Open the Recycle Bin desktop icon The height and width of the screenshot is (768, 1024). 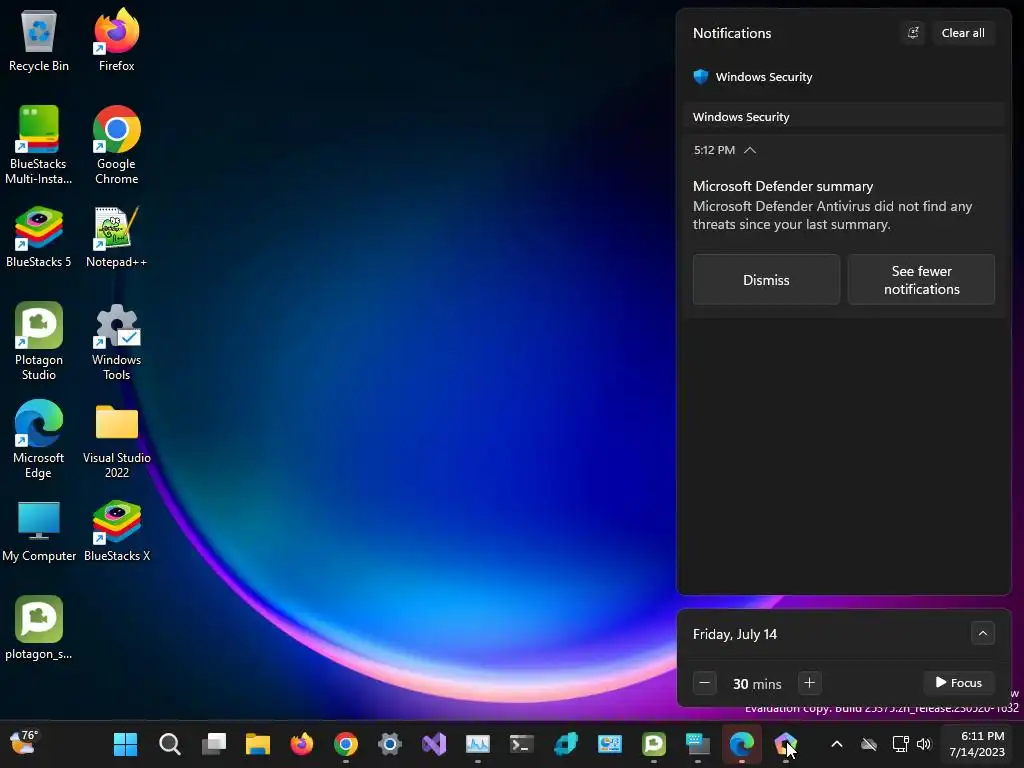(x=39, y=41)
